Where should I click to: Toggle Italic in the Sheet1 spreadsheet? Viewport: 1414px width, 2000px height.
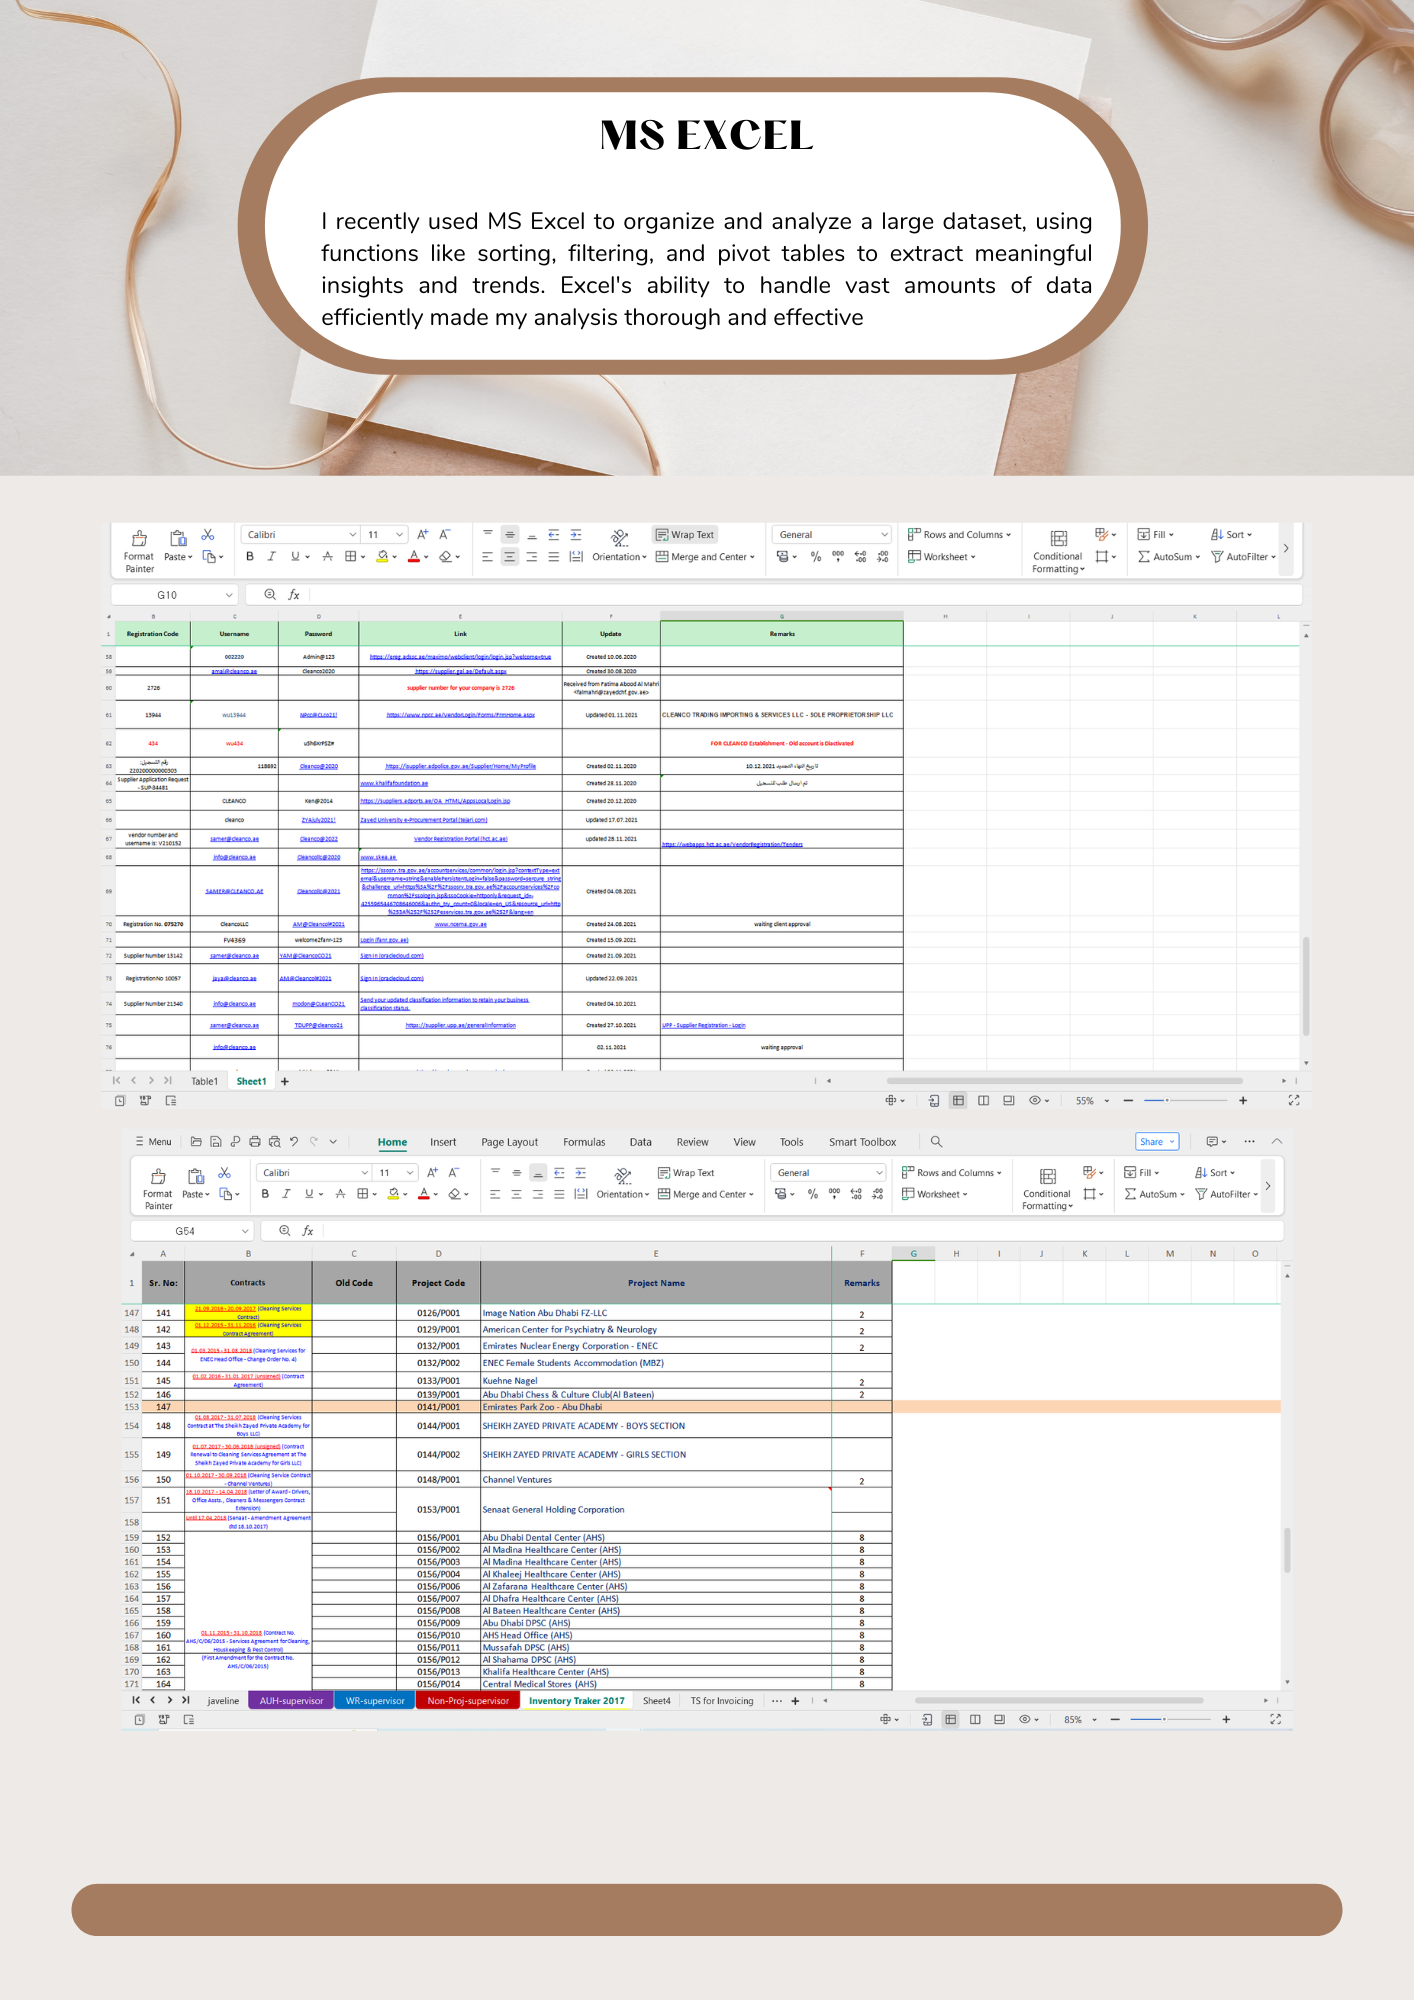click(x=271, y=557)
